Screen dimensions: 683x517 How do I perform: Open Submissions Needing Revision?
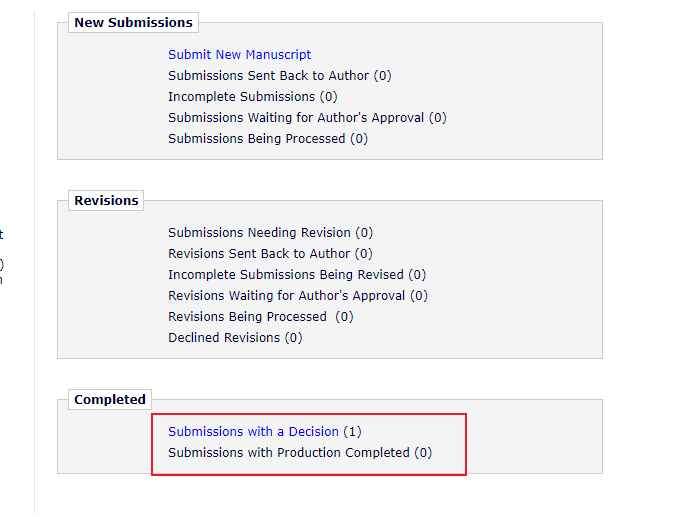coord(259,233)
